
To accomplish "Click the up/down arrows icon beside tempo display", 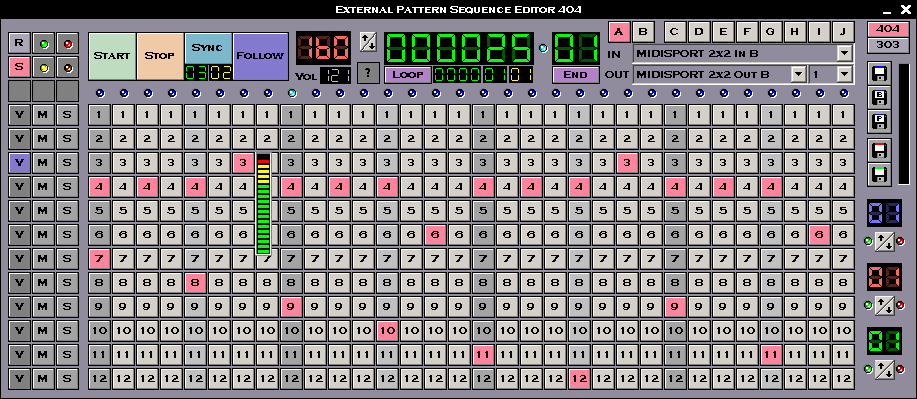I will pos(368,42).
